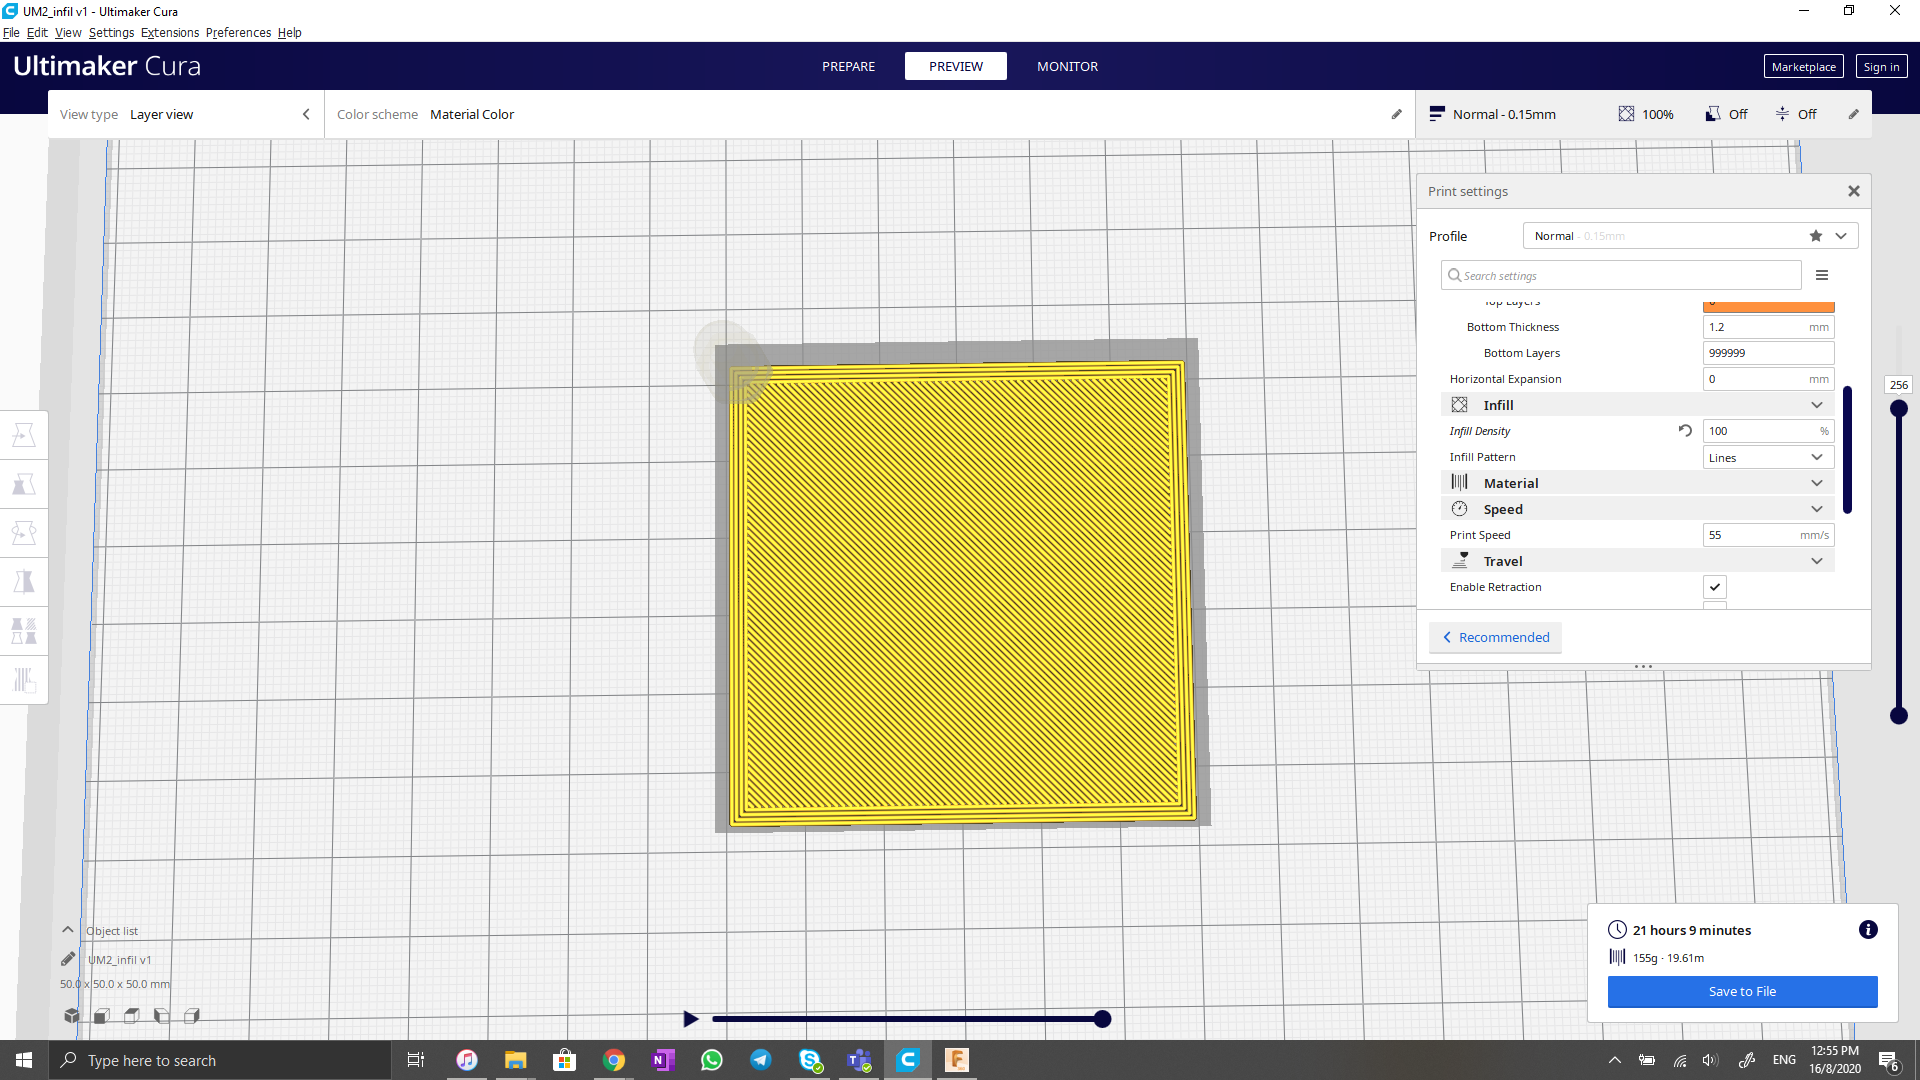Click the Horizontal Expansion value field

pyautogui.click(x=1768, y=379)
